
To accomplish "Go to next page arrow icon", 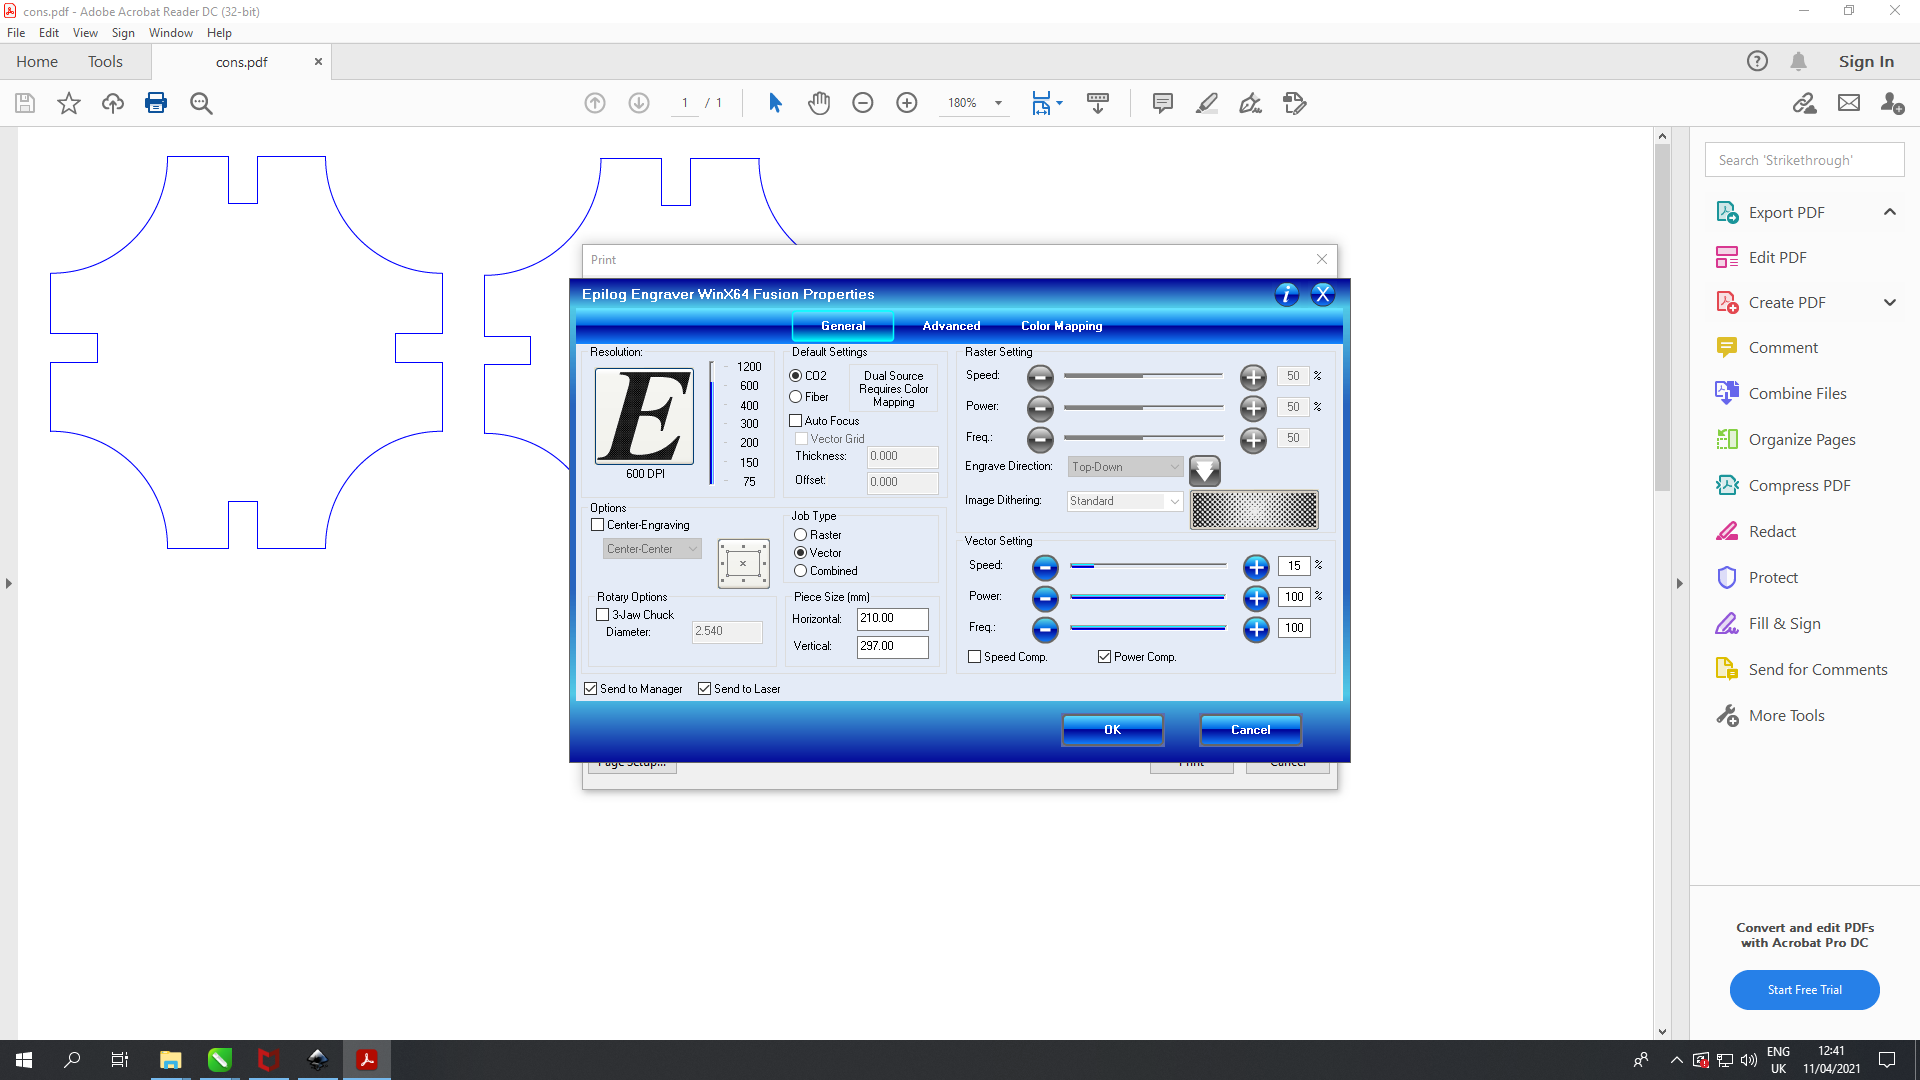I will (x=639, y=103).
